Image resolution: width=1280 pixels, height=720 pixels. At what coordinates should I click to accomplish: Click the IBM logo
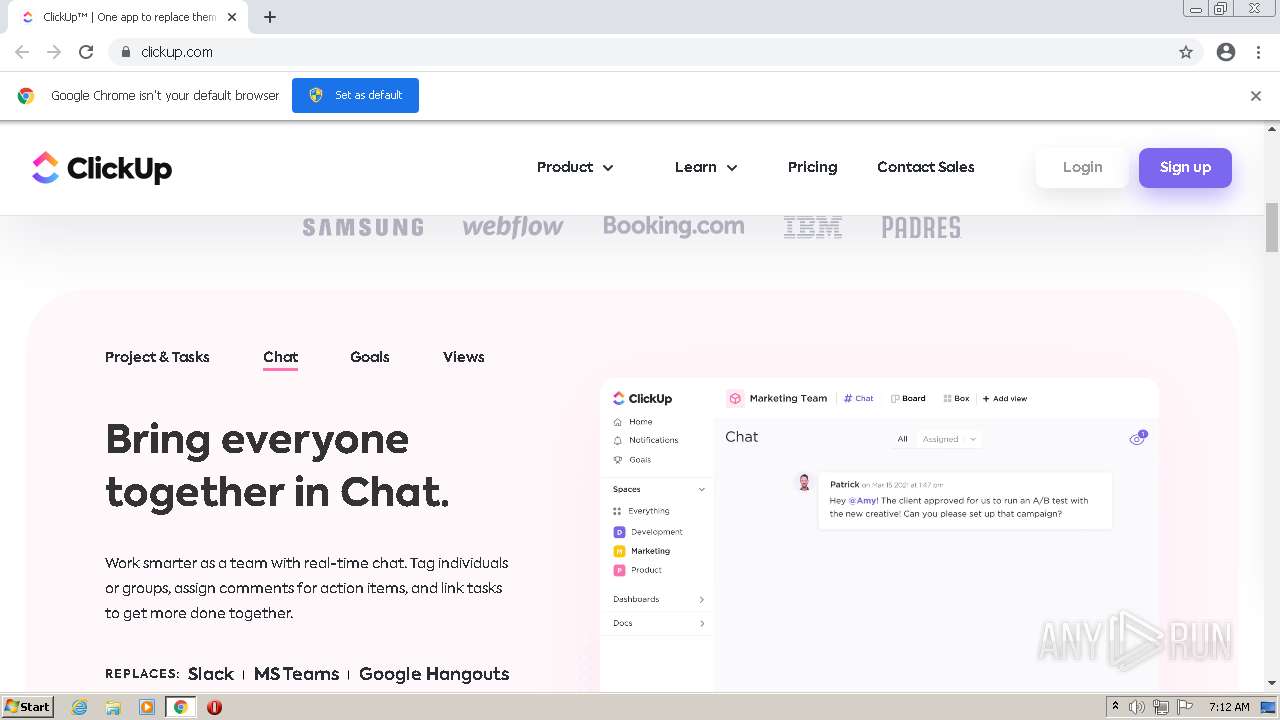click(x=813, y=228)
